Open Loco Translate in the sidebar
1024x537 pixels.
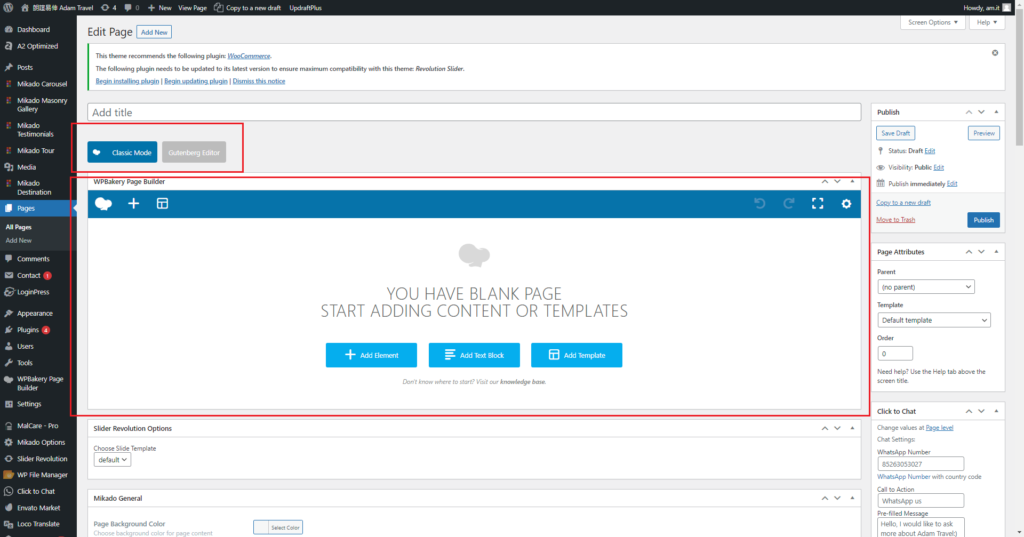click(38, 524)
